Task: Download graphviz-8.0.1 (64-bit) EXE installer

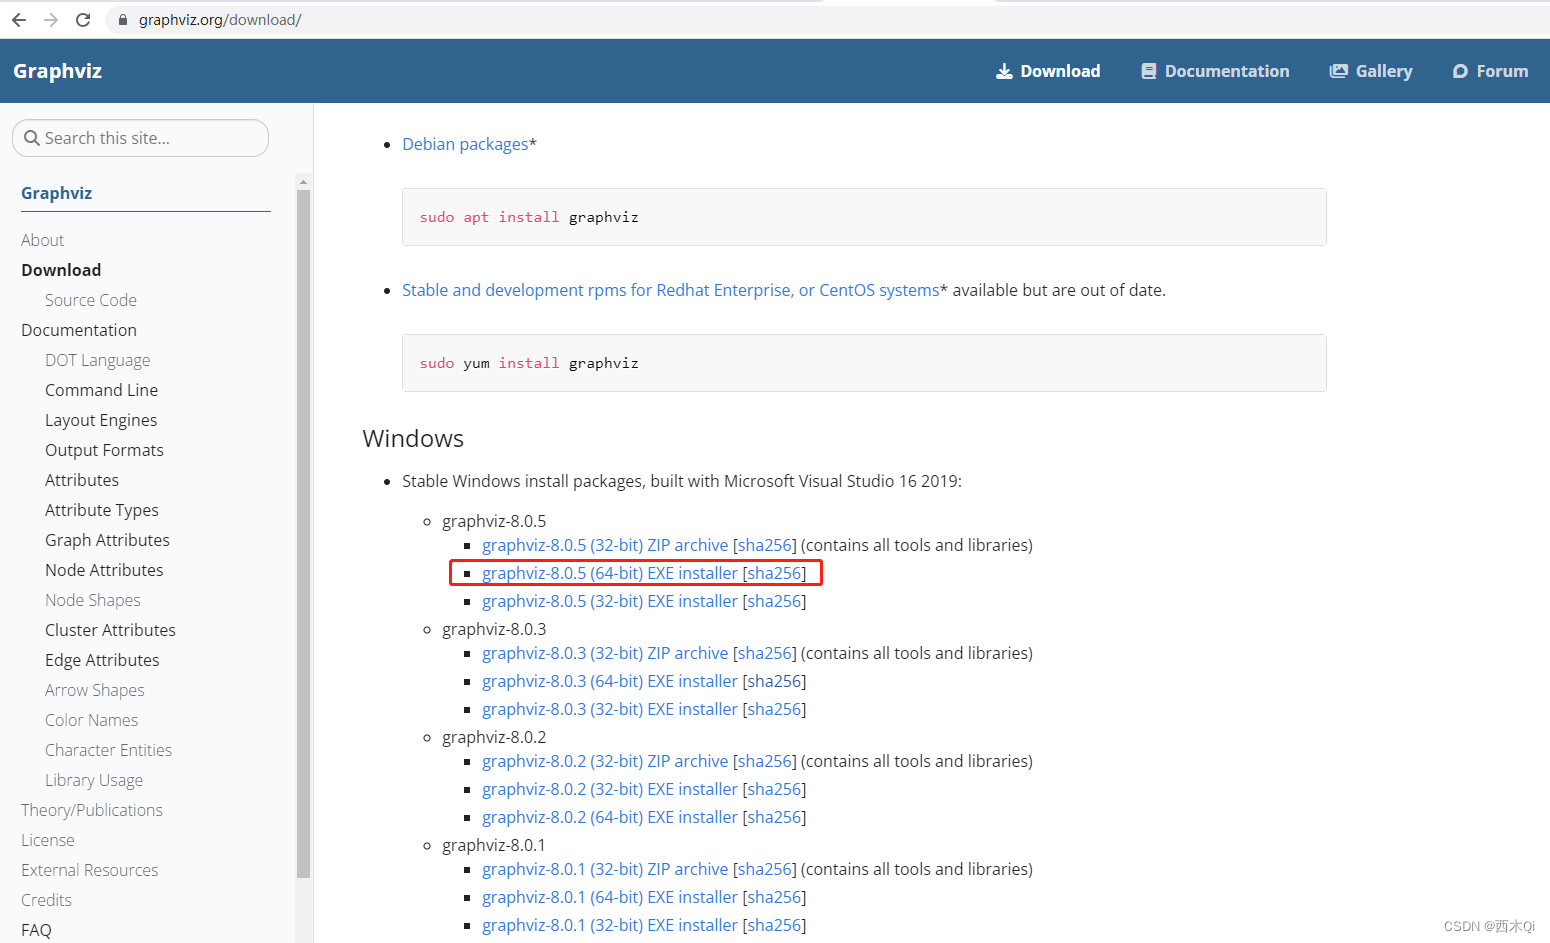Action: click(x=610, y=897)
